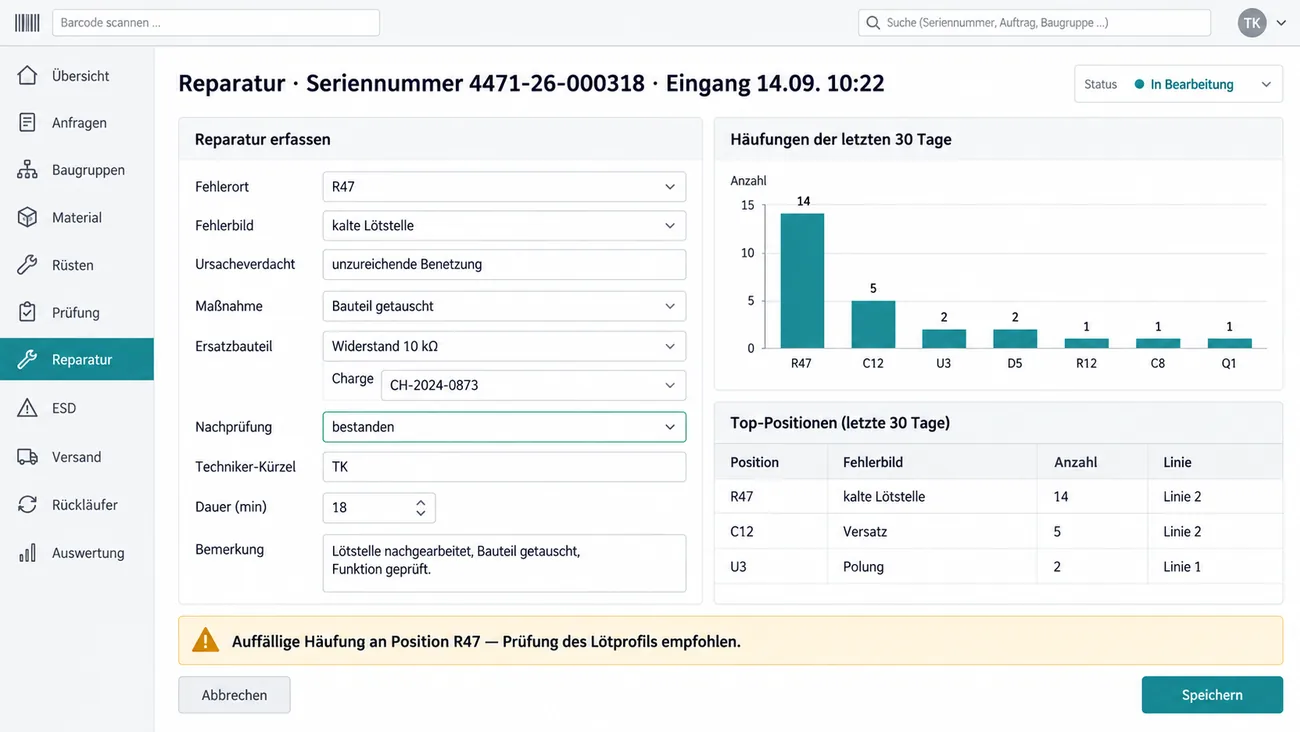
Task: Click Speichern button
Action: (x=1212, y=695)
